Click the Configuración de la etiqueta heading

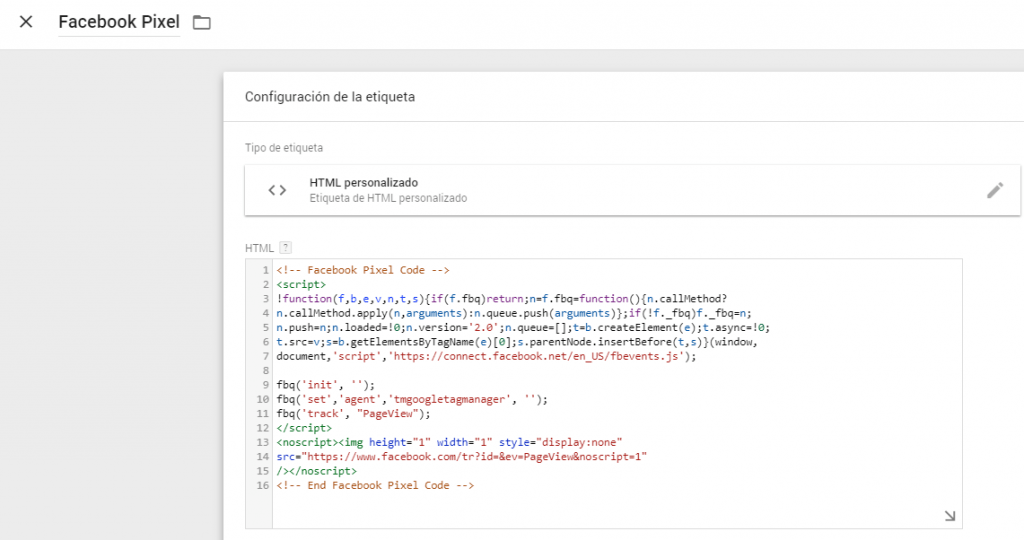[x=330, y=97]
